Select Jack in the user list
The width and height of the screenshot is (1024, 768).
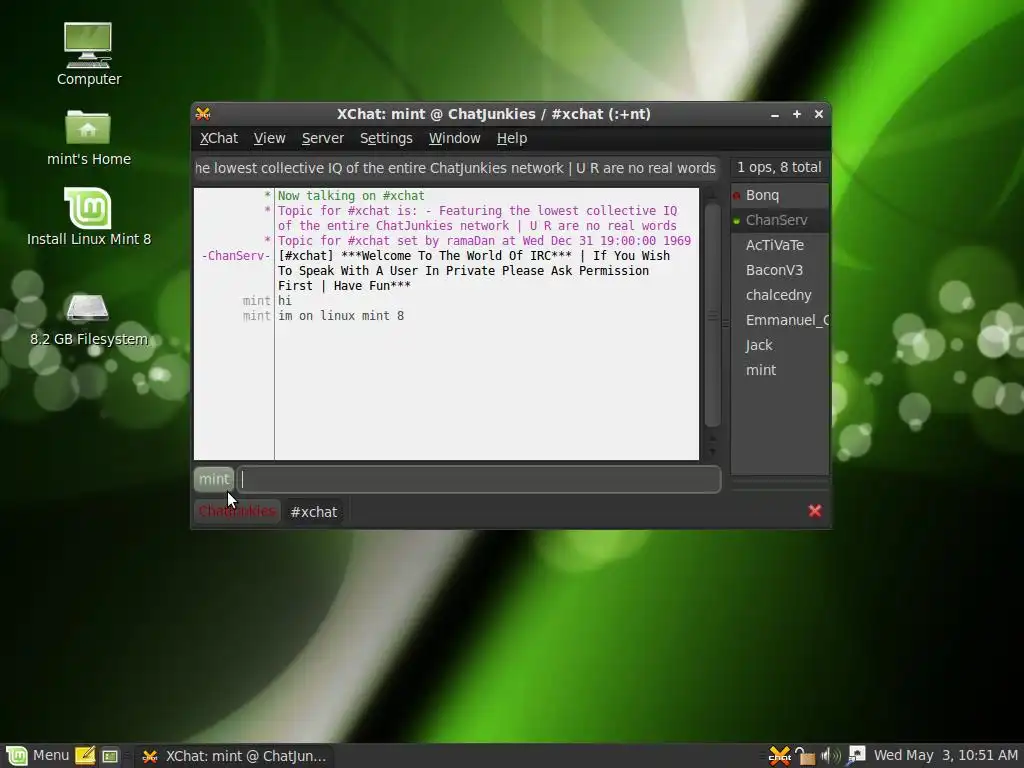(780, 345)
